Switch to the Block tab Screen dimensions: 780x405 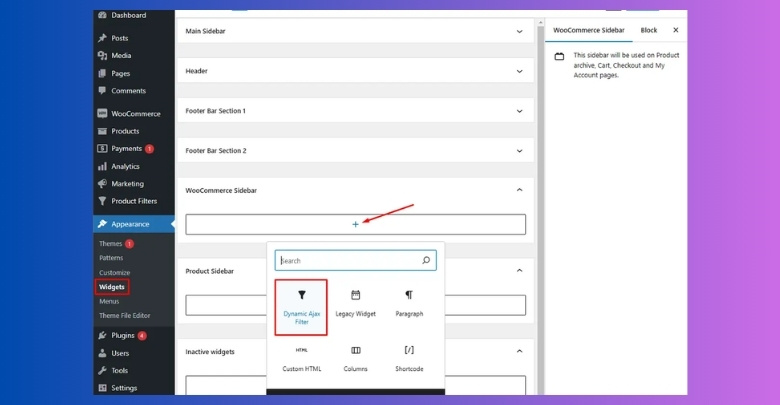[649, 30]
